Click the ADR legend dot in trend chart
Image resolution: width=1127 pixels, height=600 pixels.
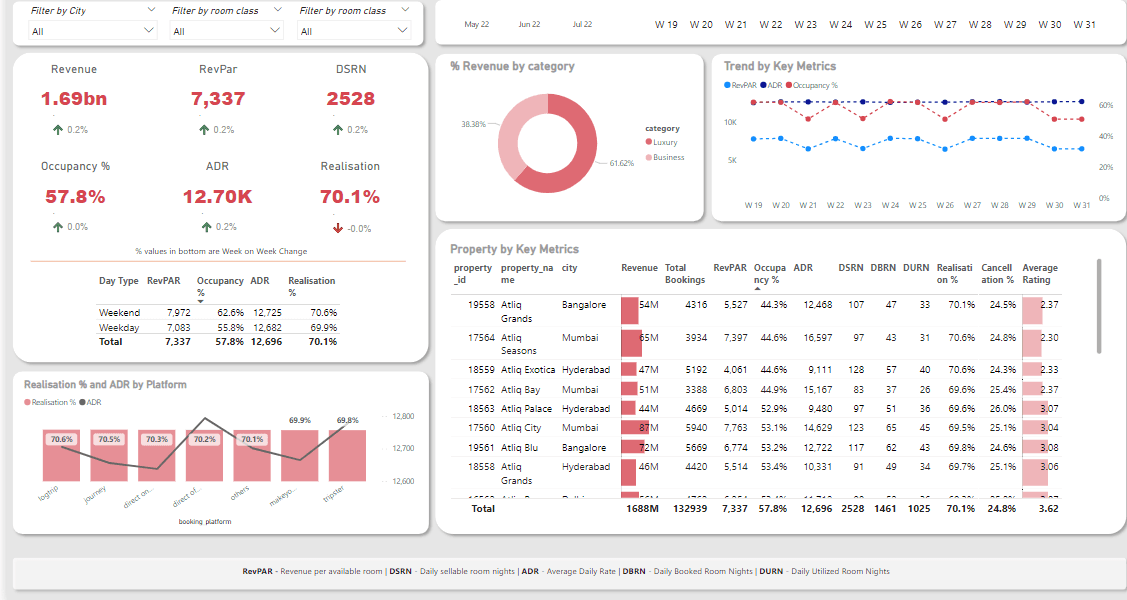pyautogui.click(x=763, y=86)
